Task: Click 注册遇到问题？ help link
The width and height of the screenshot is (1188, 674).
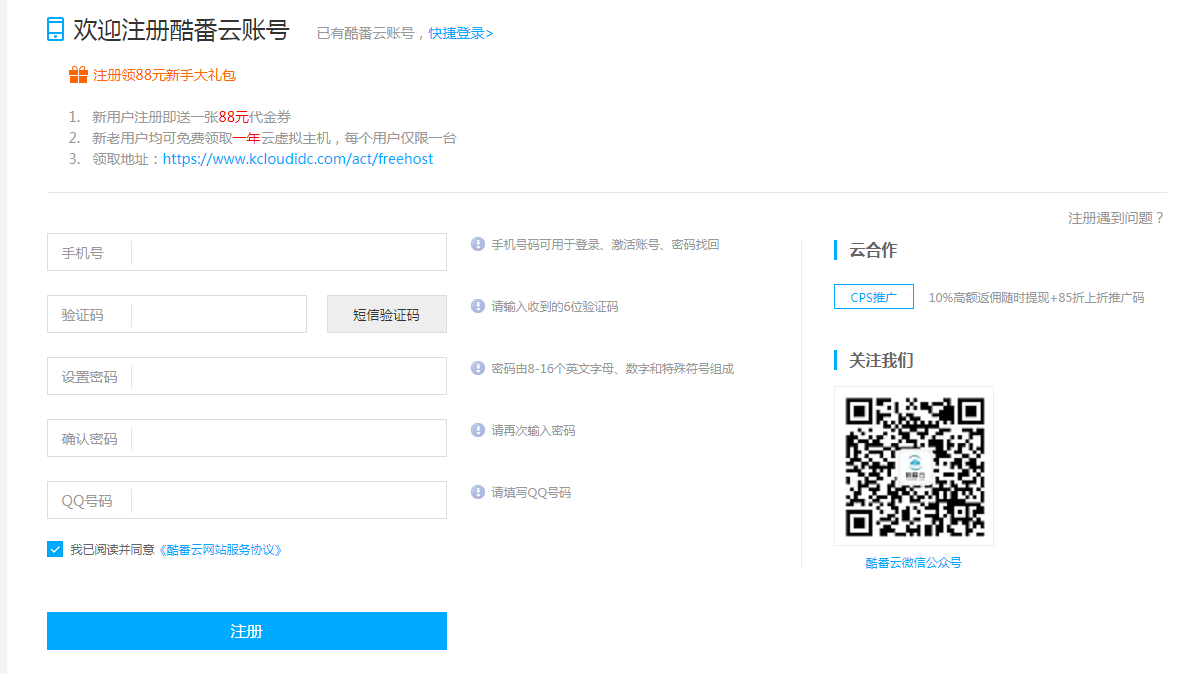Action: tap(1116, 218)
